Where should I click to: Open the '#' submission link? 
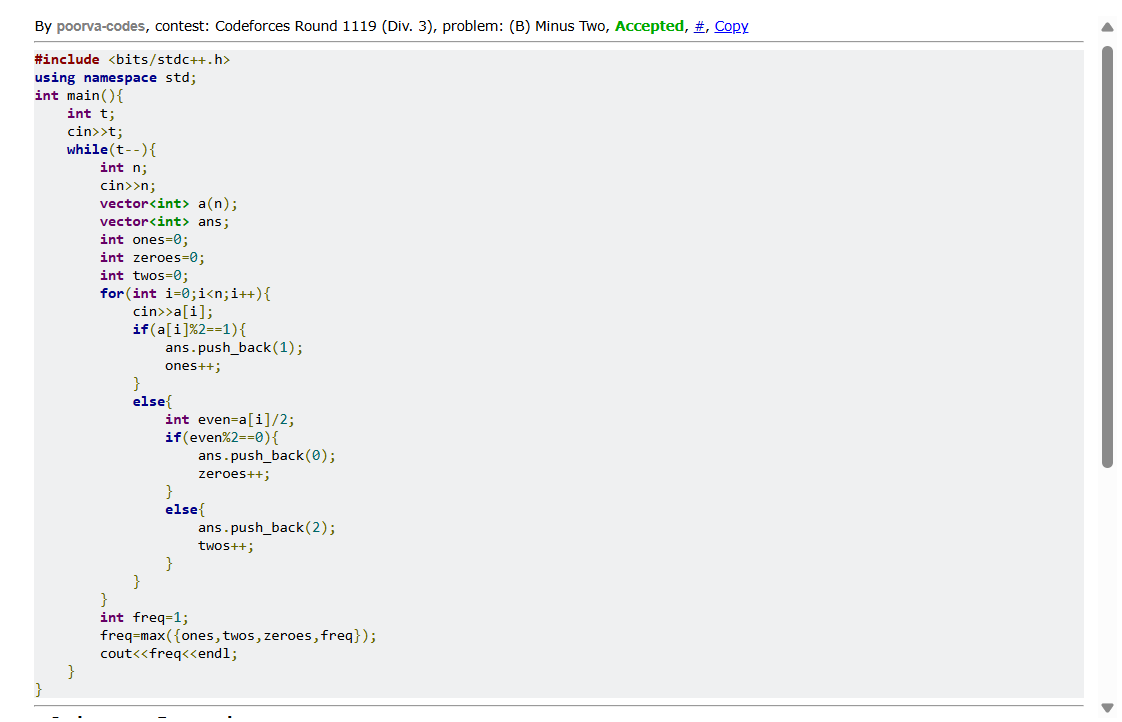(x=699, y=26)
